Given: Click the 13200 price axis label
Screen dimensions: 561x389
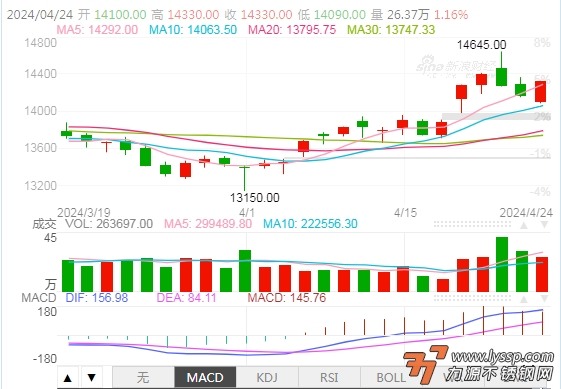Looking at the screenshot, I should click(x=40, y=186).
